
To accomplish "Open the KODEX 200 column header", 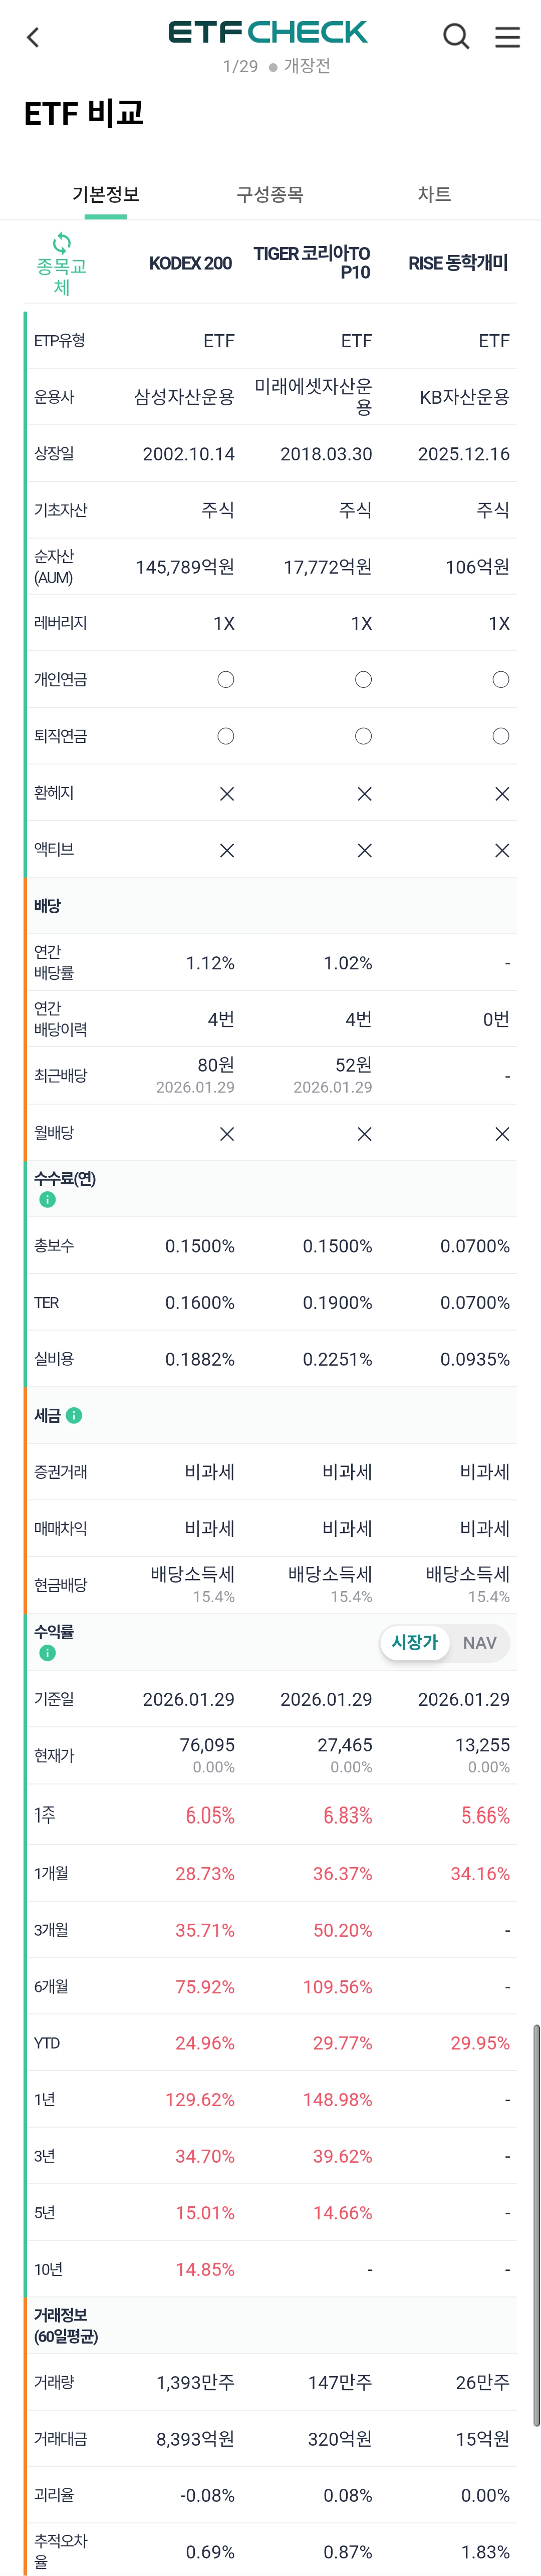I will 190,263.
